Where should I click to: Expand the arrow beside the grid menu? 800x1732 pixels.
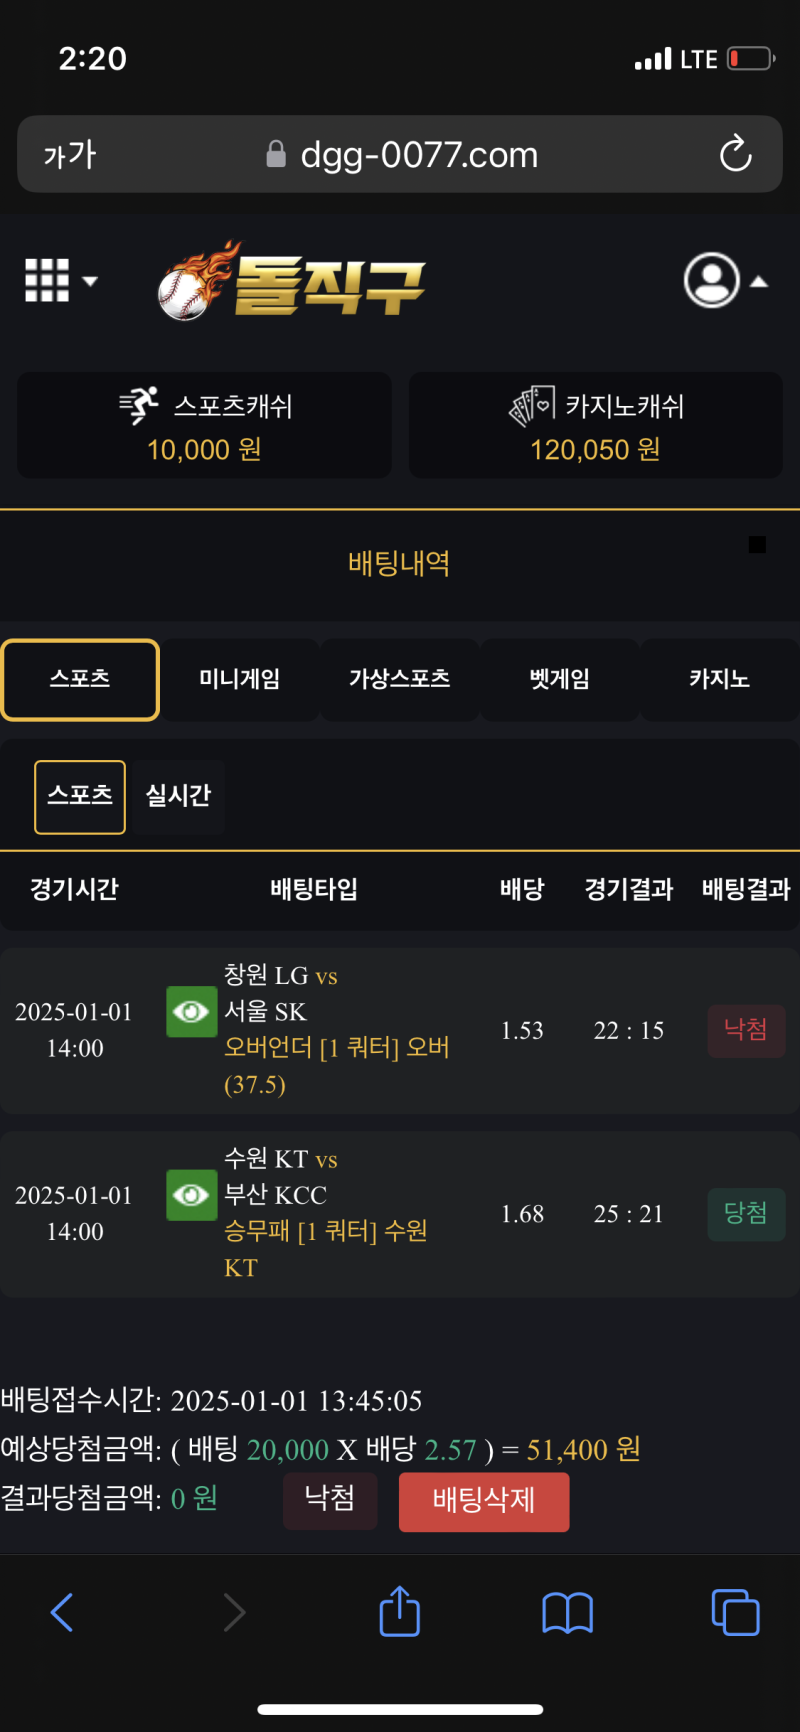pyautogui.click(x=90, y=281)
